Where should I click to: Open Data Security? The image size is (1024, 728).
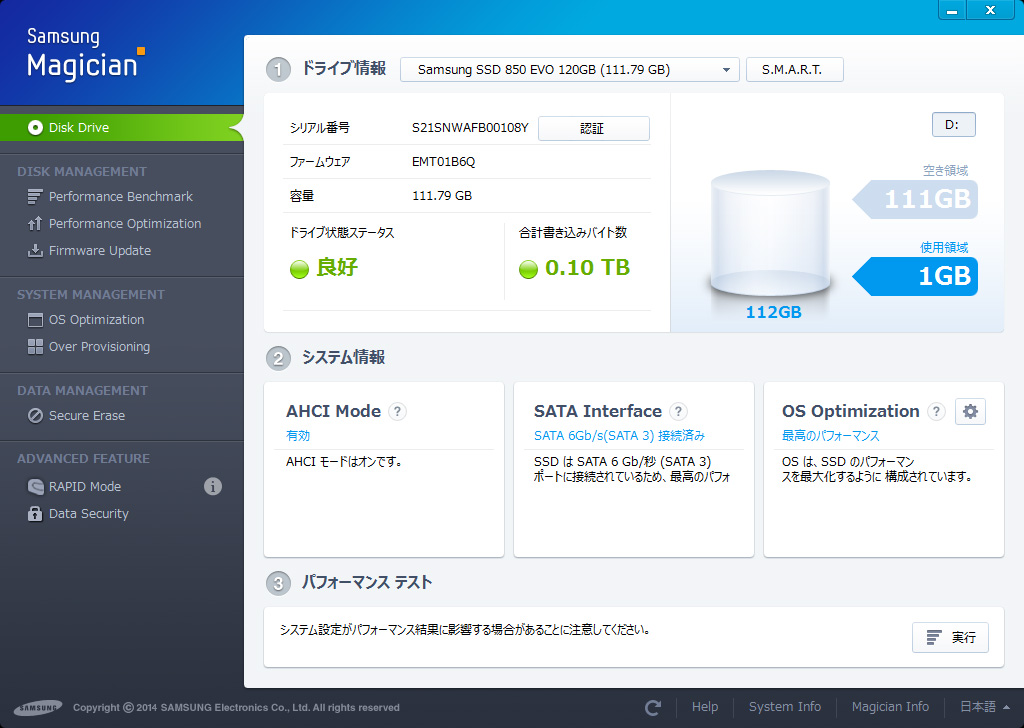click(x=89, y=514)
